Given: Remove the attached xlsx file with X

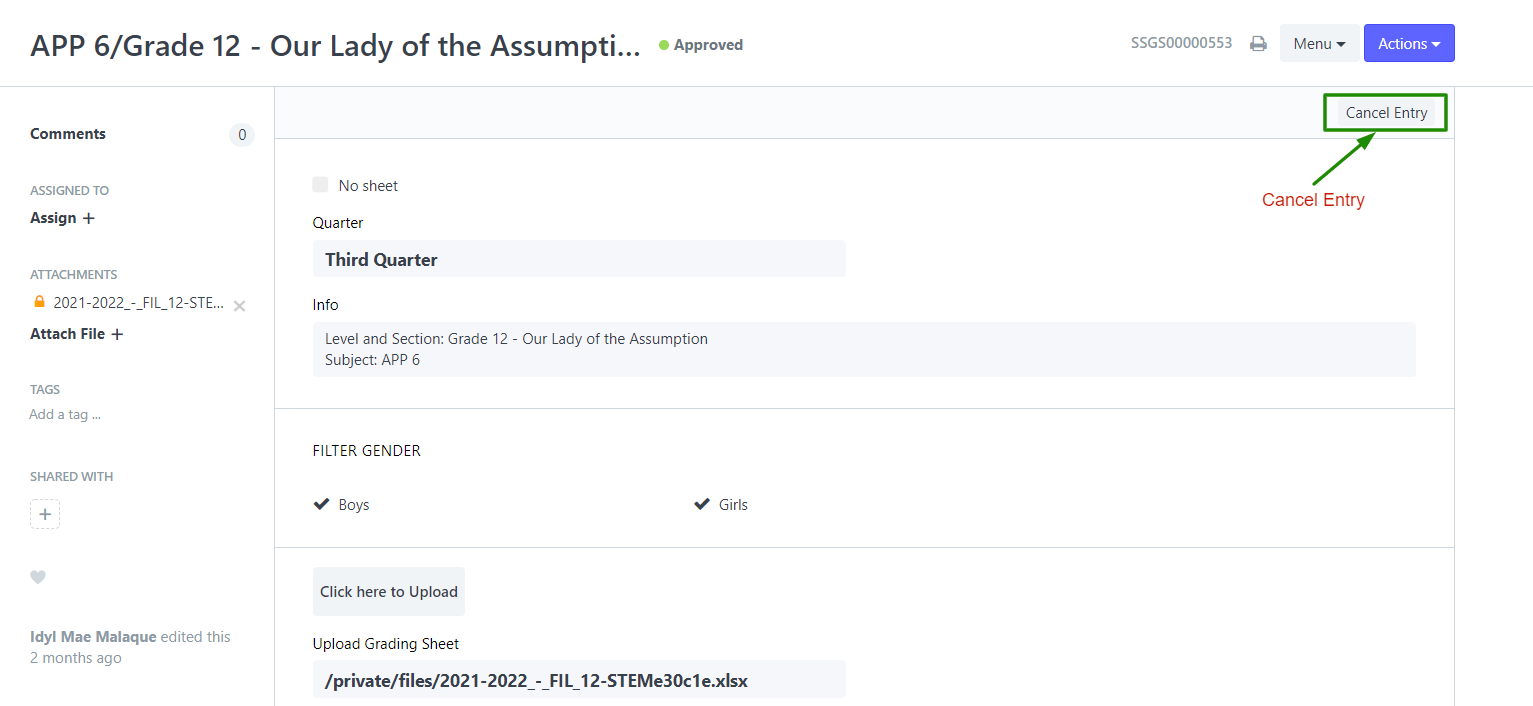Looking at the screenshot, I should pyautogui.click(x=239, y=306).
